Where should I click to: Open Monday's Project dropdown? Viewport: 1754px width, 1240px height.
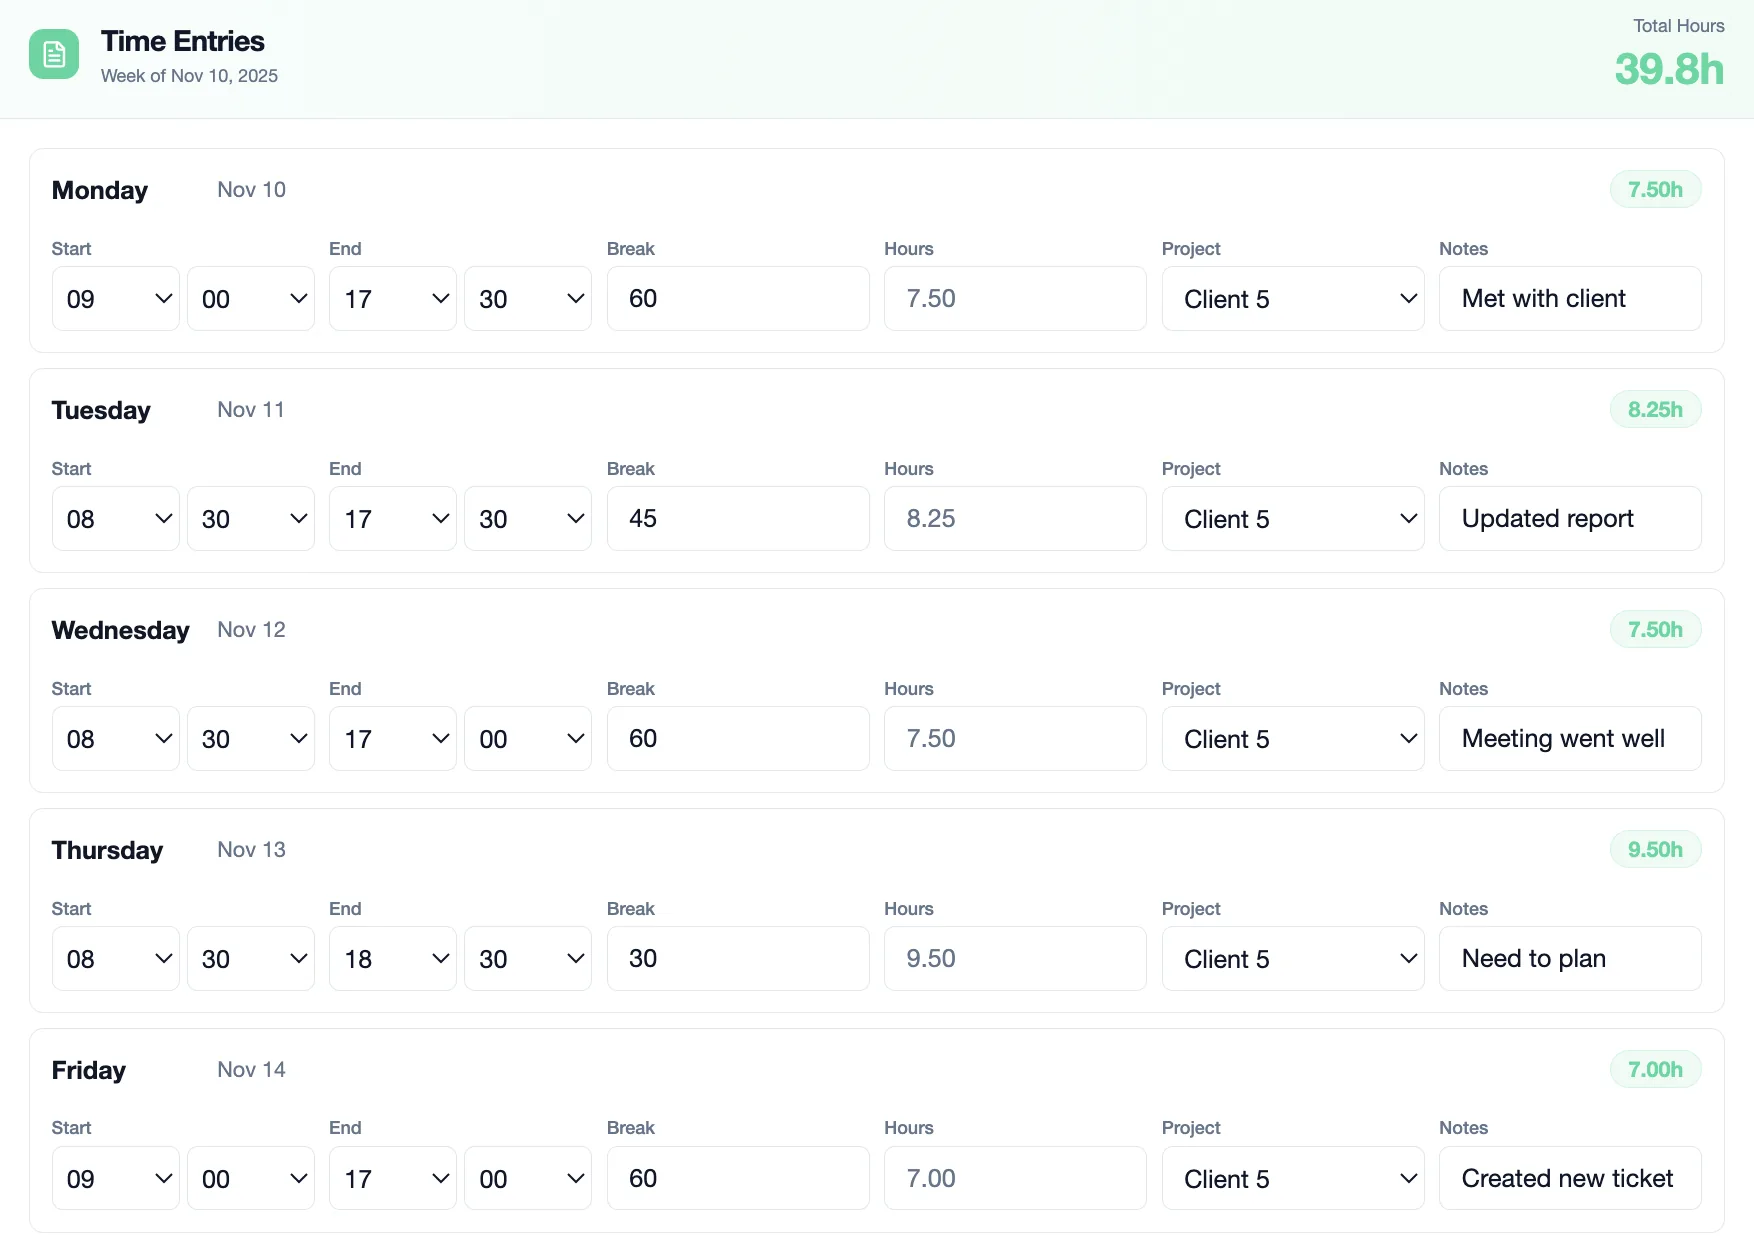point(1292,299)
